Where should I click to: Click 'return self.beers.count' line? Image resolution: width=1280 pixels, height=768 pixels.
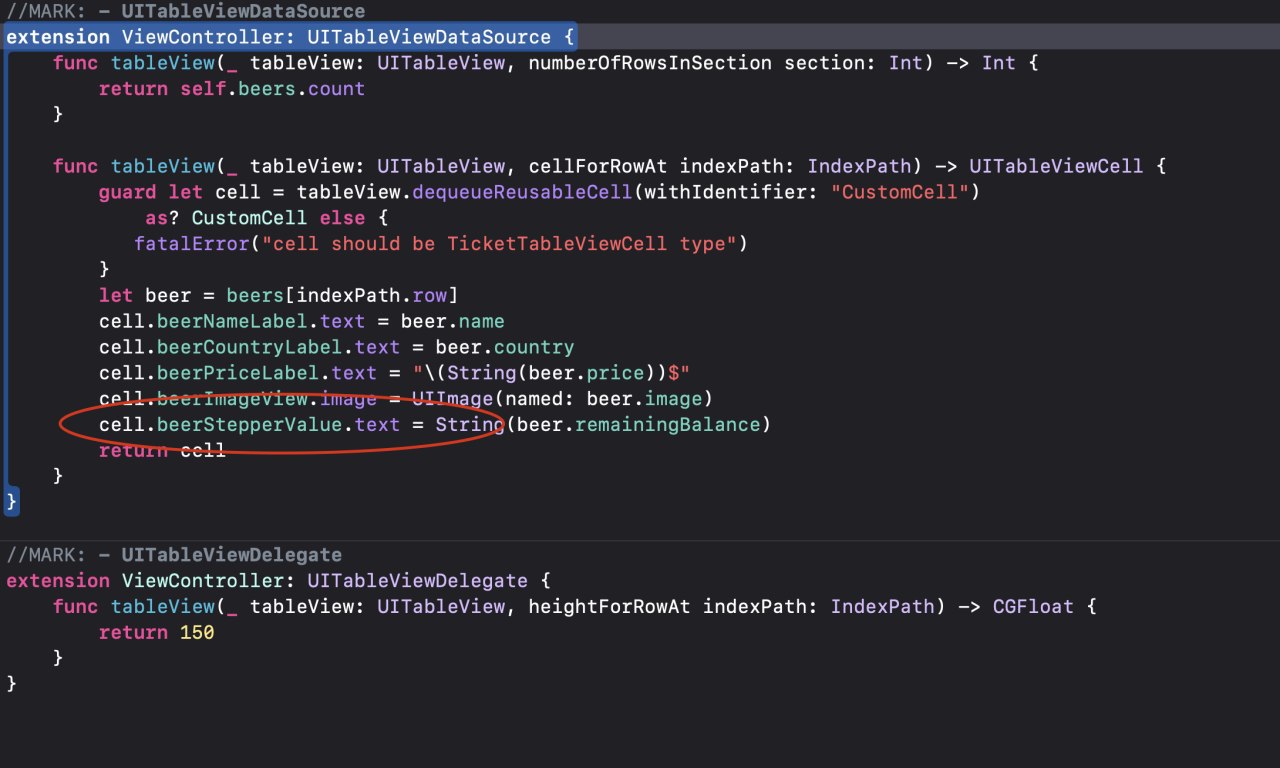232,89
